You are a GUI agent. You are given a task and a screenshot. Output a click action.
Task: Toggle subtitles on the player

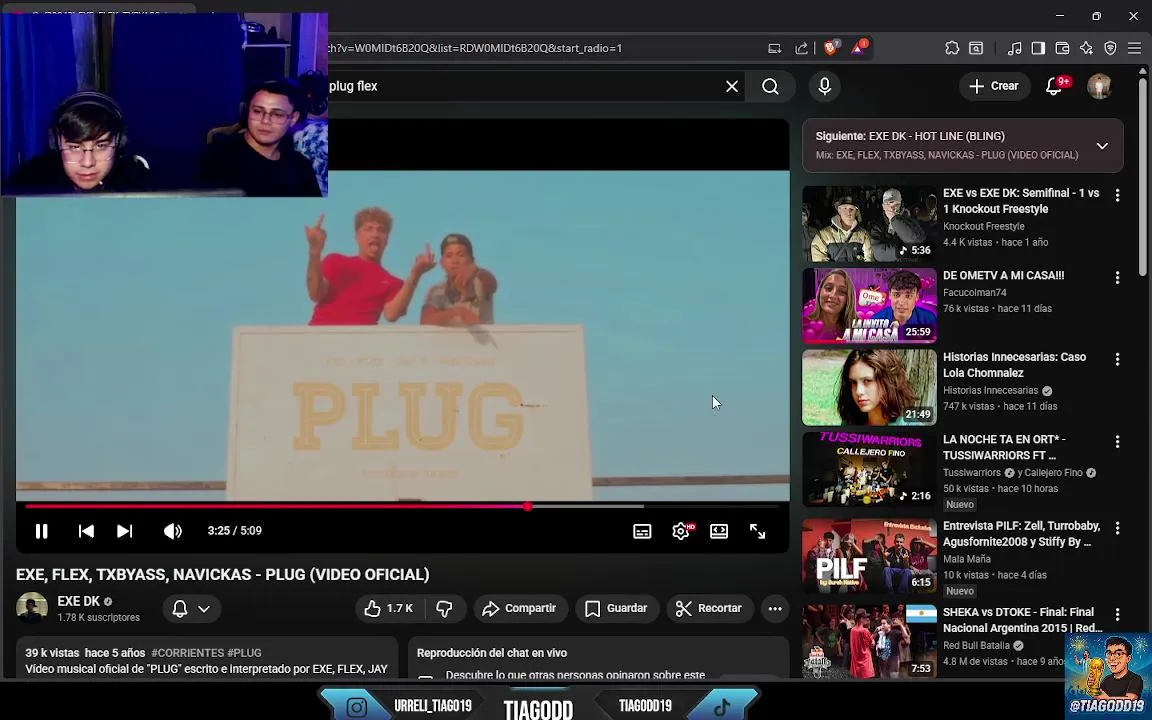click(642, 531)
